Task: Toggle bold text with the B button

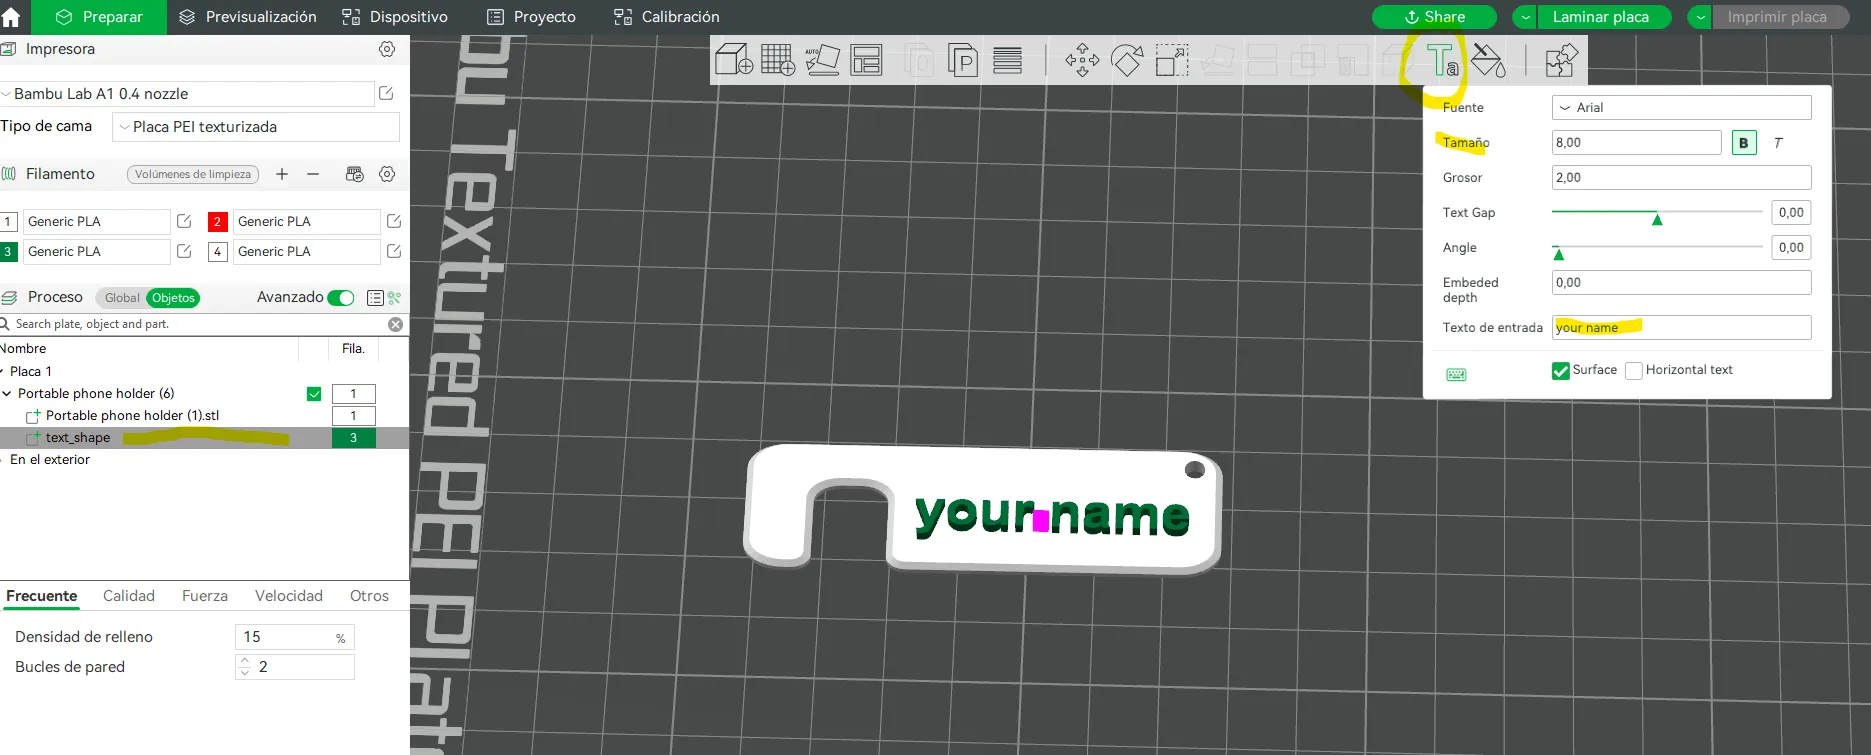Action: [1744, 143]
